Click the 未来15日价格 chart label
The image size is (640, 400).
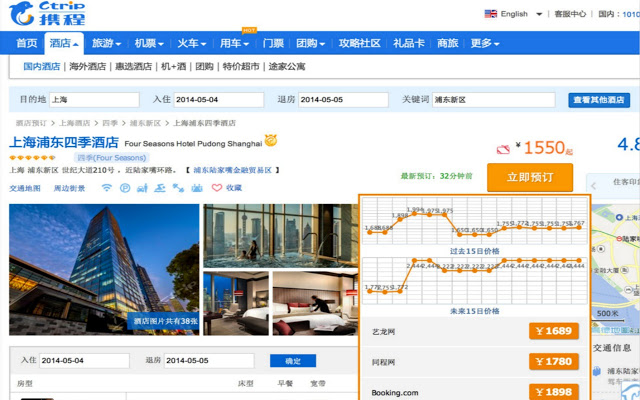[x=475, y=311]
